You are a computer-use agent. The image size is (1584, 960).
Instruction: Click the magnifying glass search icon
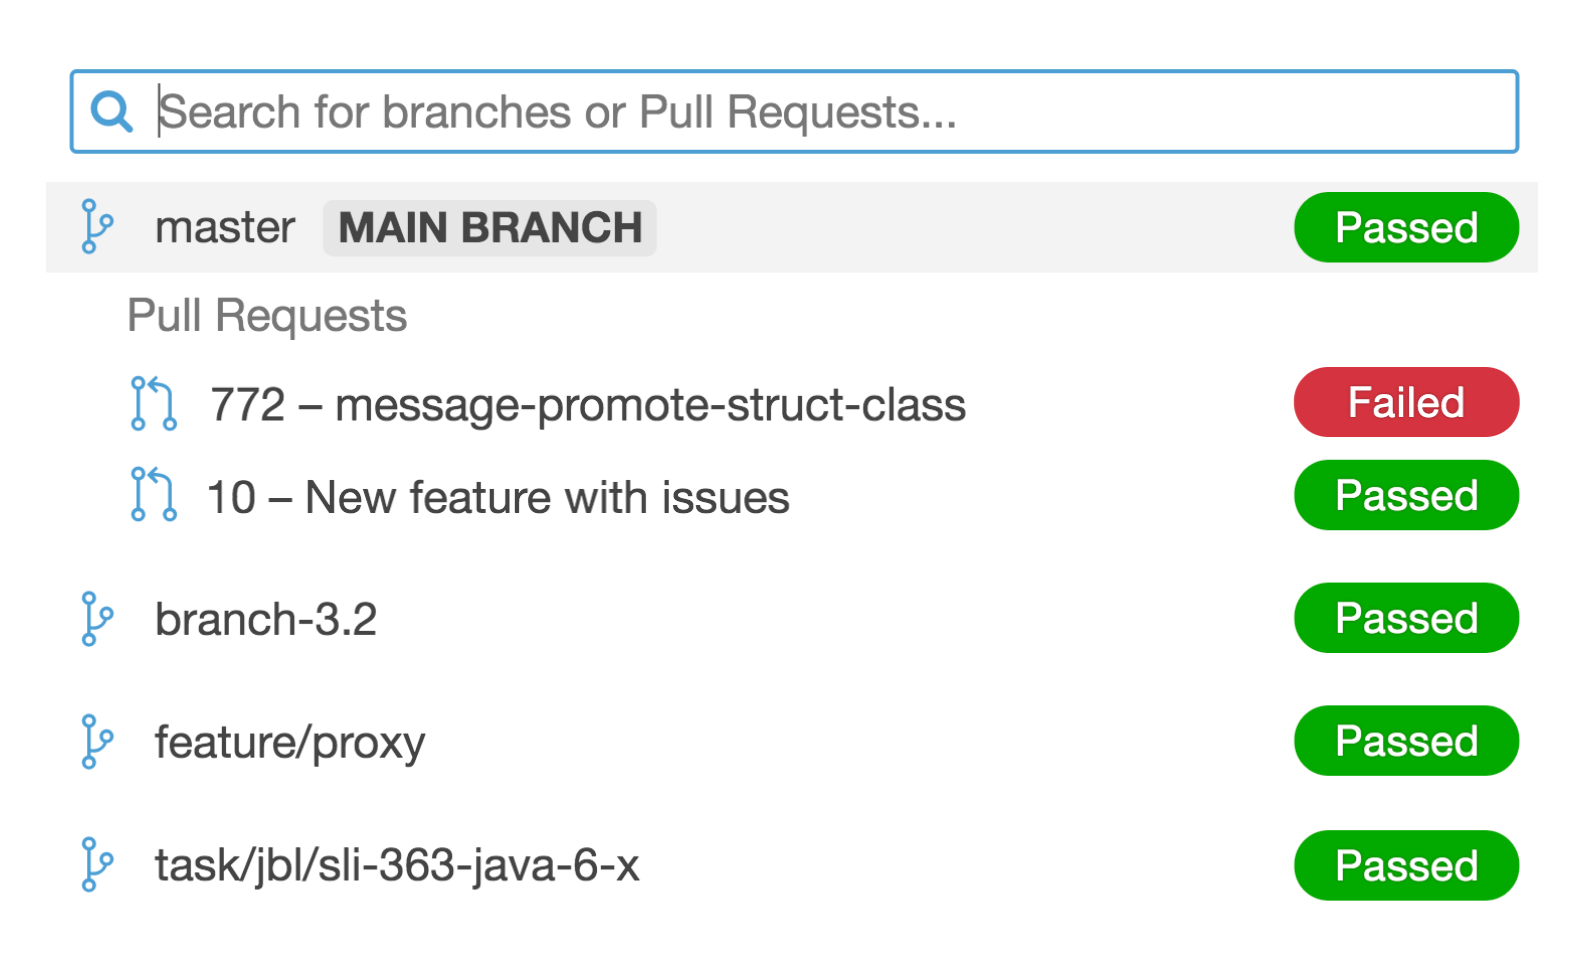point(110,110)
